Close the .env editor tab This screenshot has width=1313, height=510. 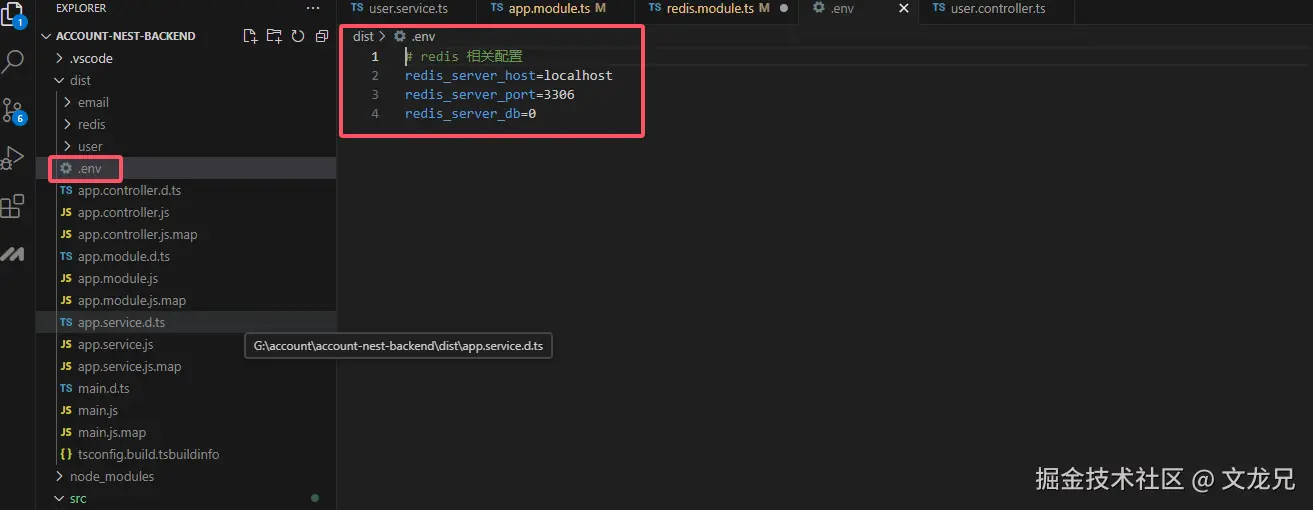click(904, 8)
